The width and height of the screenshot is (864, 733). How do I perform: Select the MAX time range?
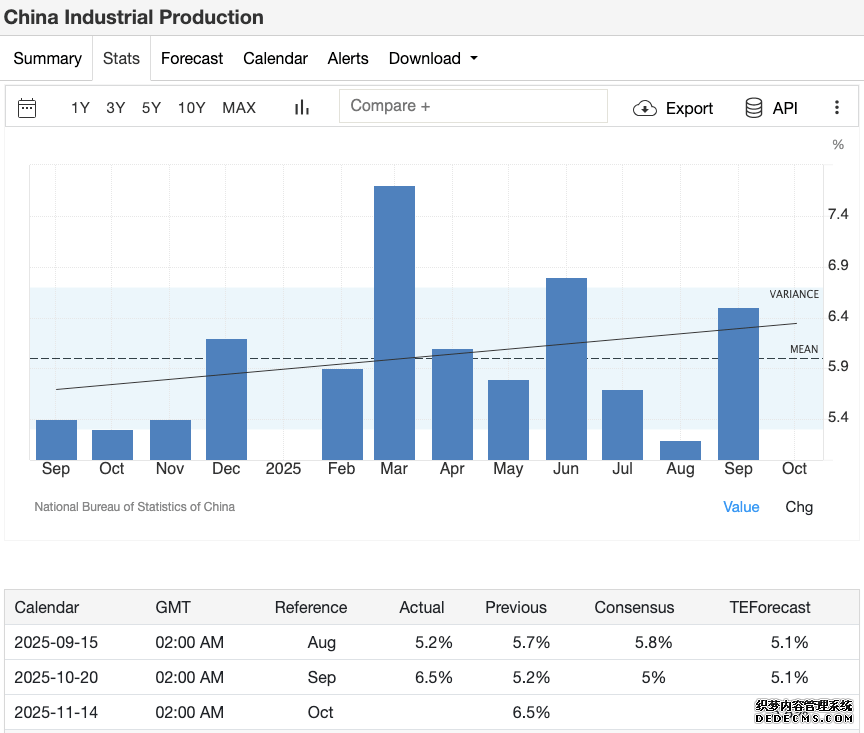tap(239, 107)
